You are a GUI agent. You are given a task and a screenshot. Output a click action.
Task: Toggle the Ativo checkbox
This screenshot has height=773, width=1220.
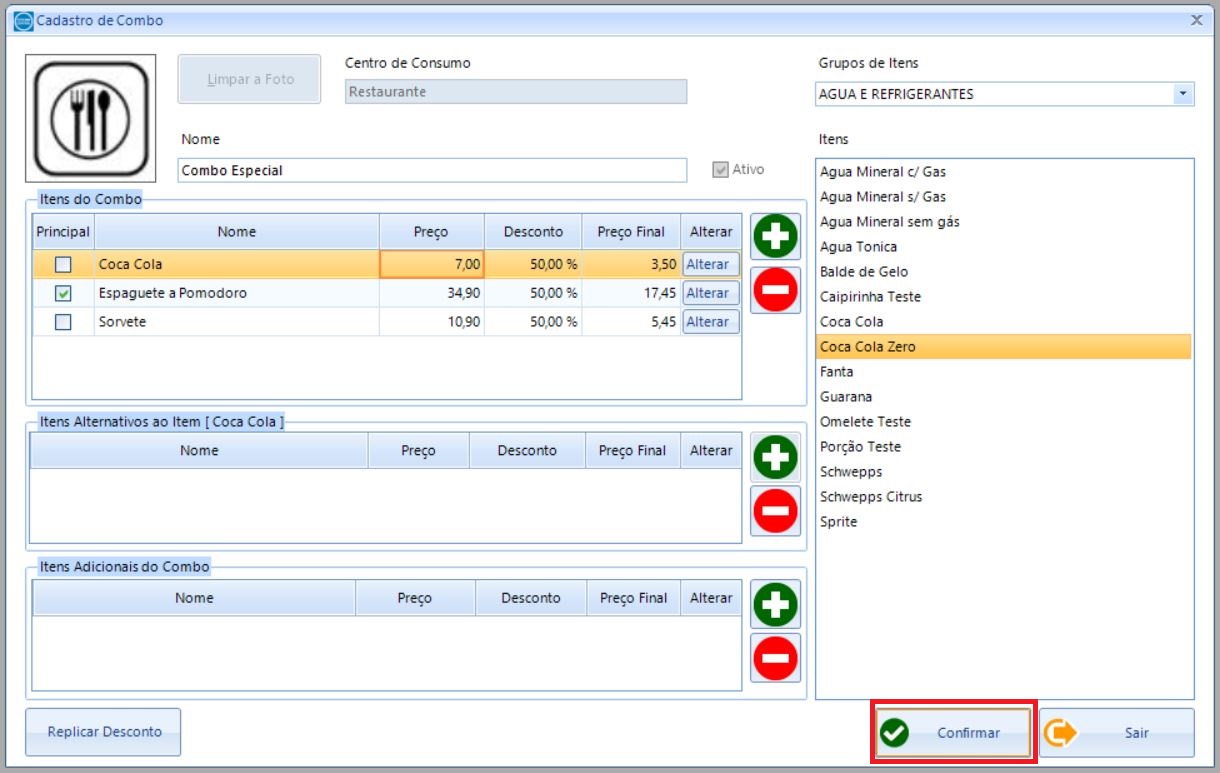(x=720, y=170)
